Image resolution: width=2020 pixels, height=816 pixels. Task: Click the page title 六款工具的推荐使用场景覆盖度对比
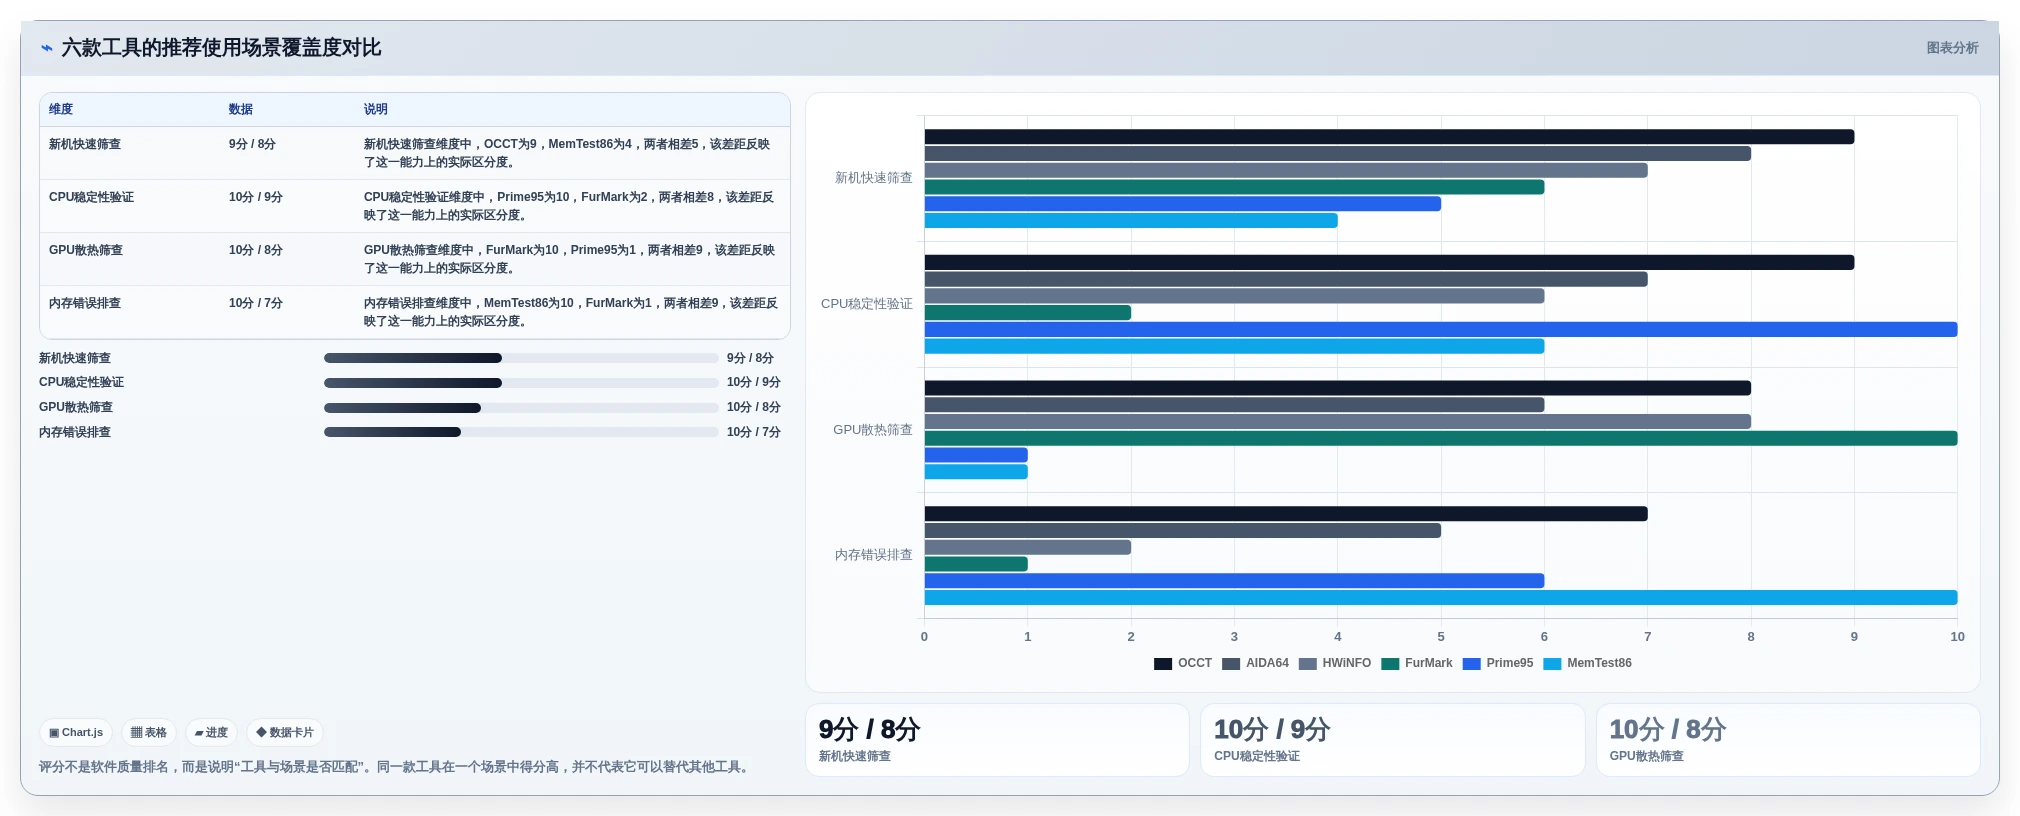(221, 48)
